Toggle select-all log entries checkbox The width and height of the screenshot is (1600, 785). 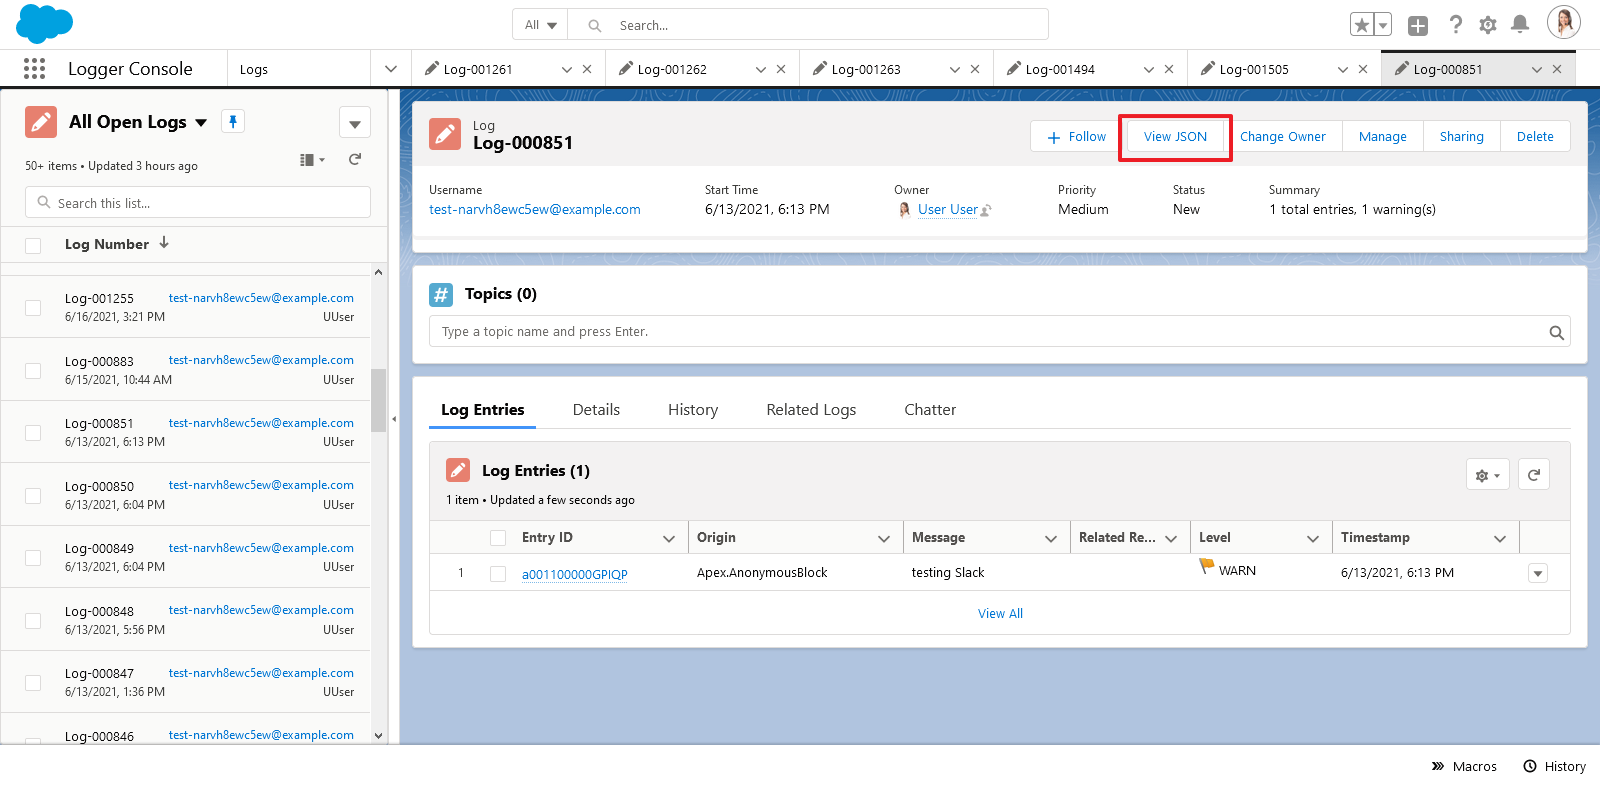(498, 538)
